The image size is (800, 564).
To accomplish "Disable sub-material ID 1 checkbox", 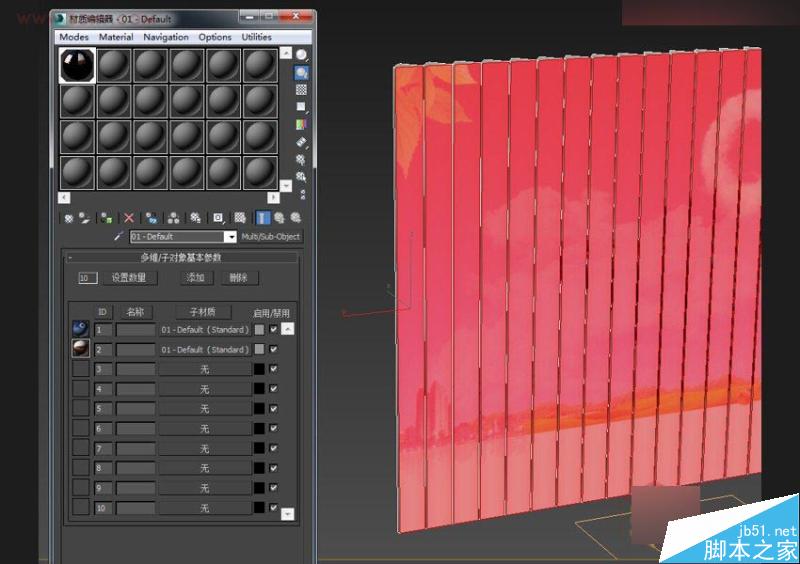I will pos(273,329).
